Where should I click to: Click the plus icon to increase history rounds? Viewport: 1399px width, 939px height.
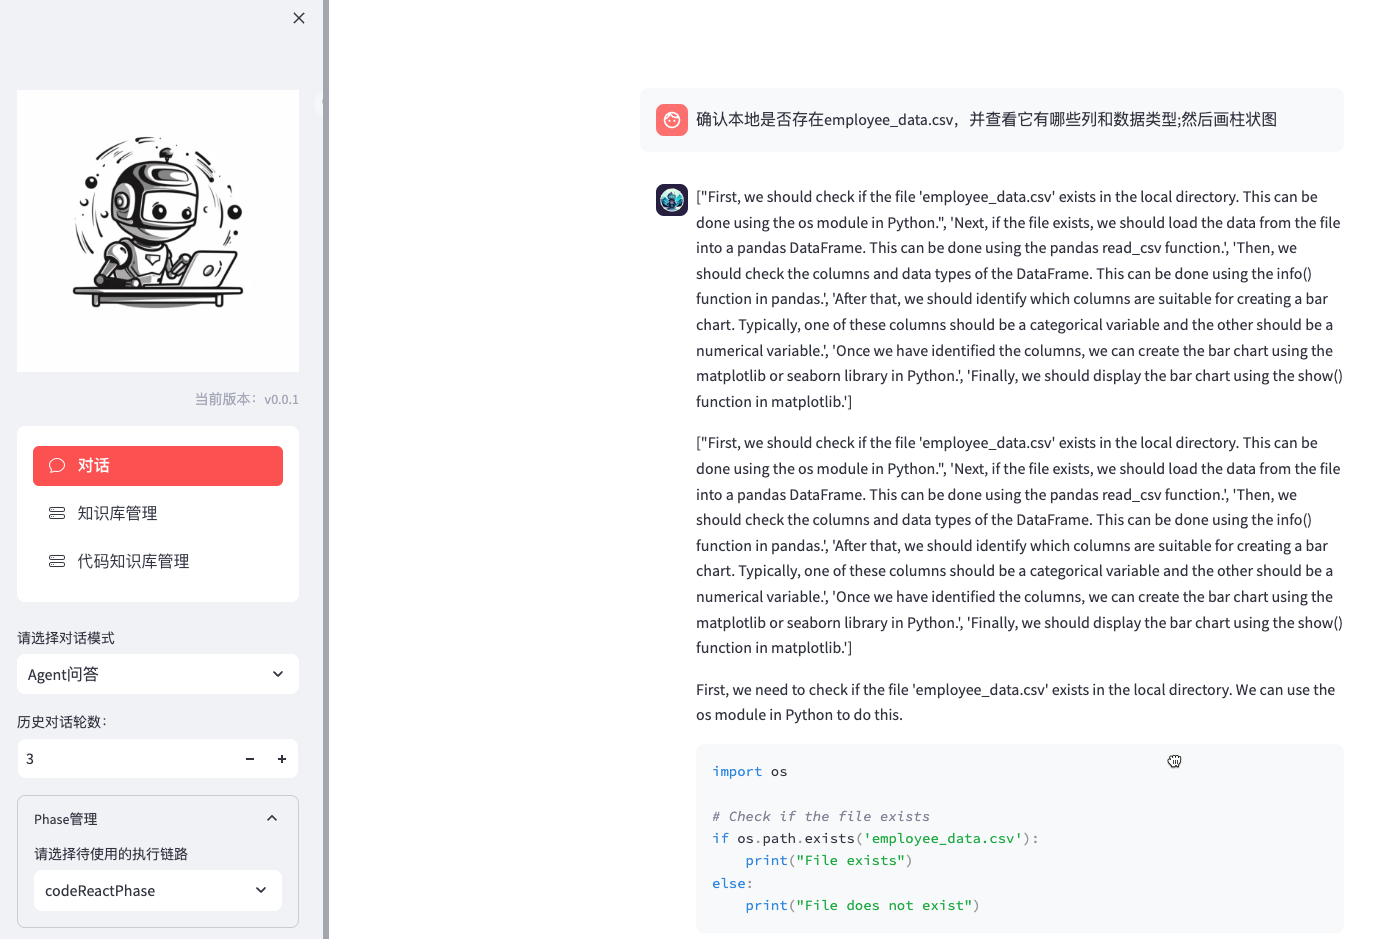[x=281, y=758]
